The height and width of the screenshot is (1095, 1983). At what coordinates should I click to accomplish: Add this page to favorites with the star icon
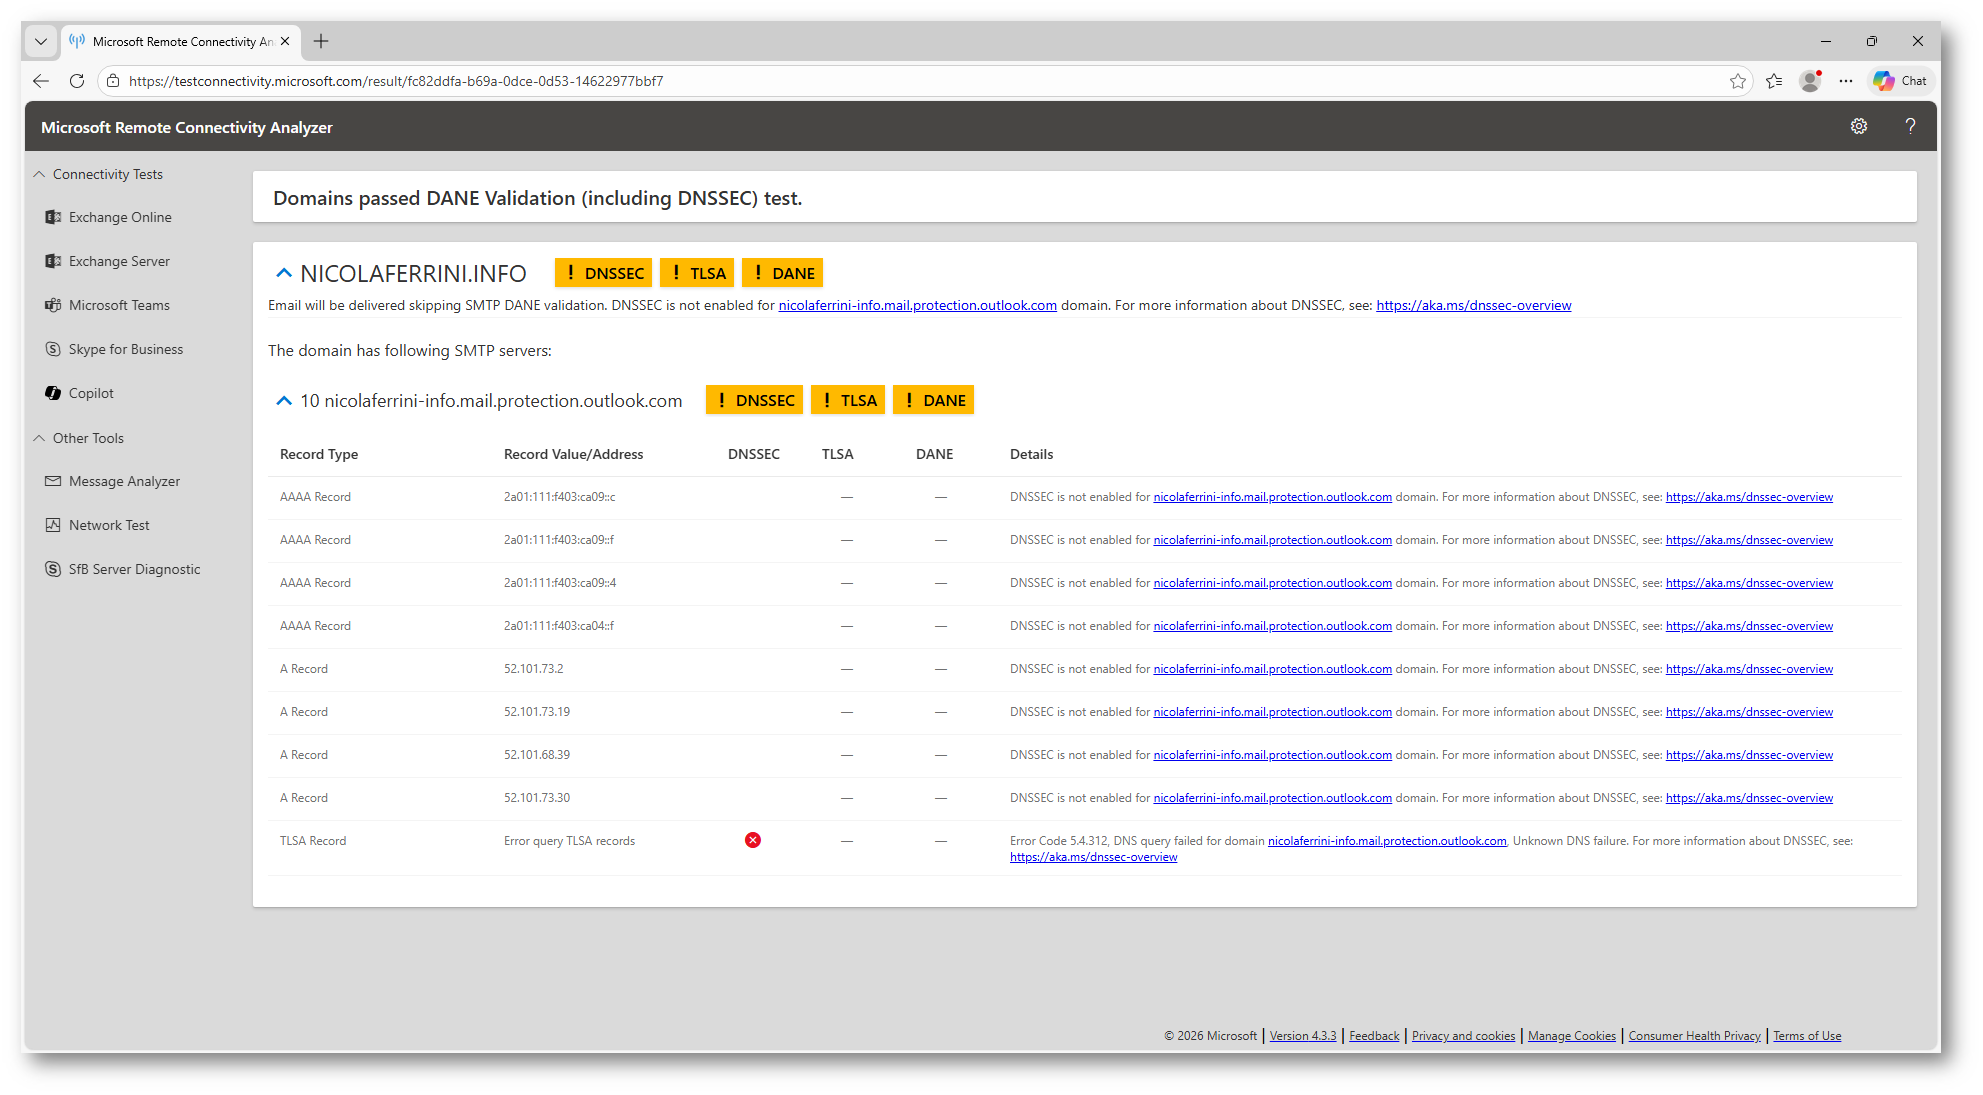tap(1738, 81)
